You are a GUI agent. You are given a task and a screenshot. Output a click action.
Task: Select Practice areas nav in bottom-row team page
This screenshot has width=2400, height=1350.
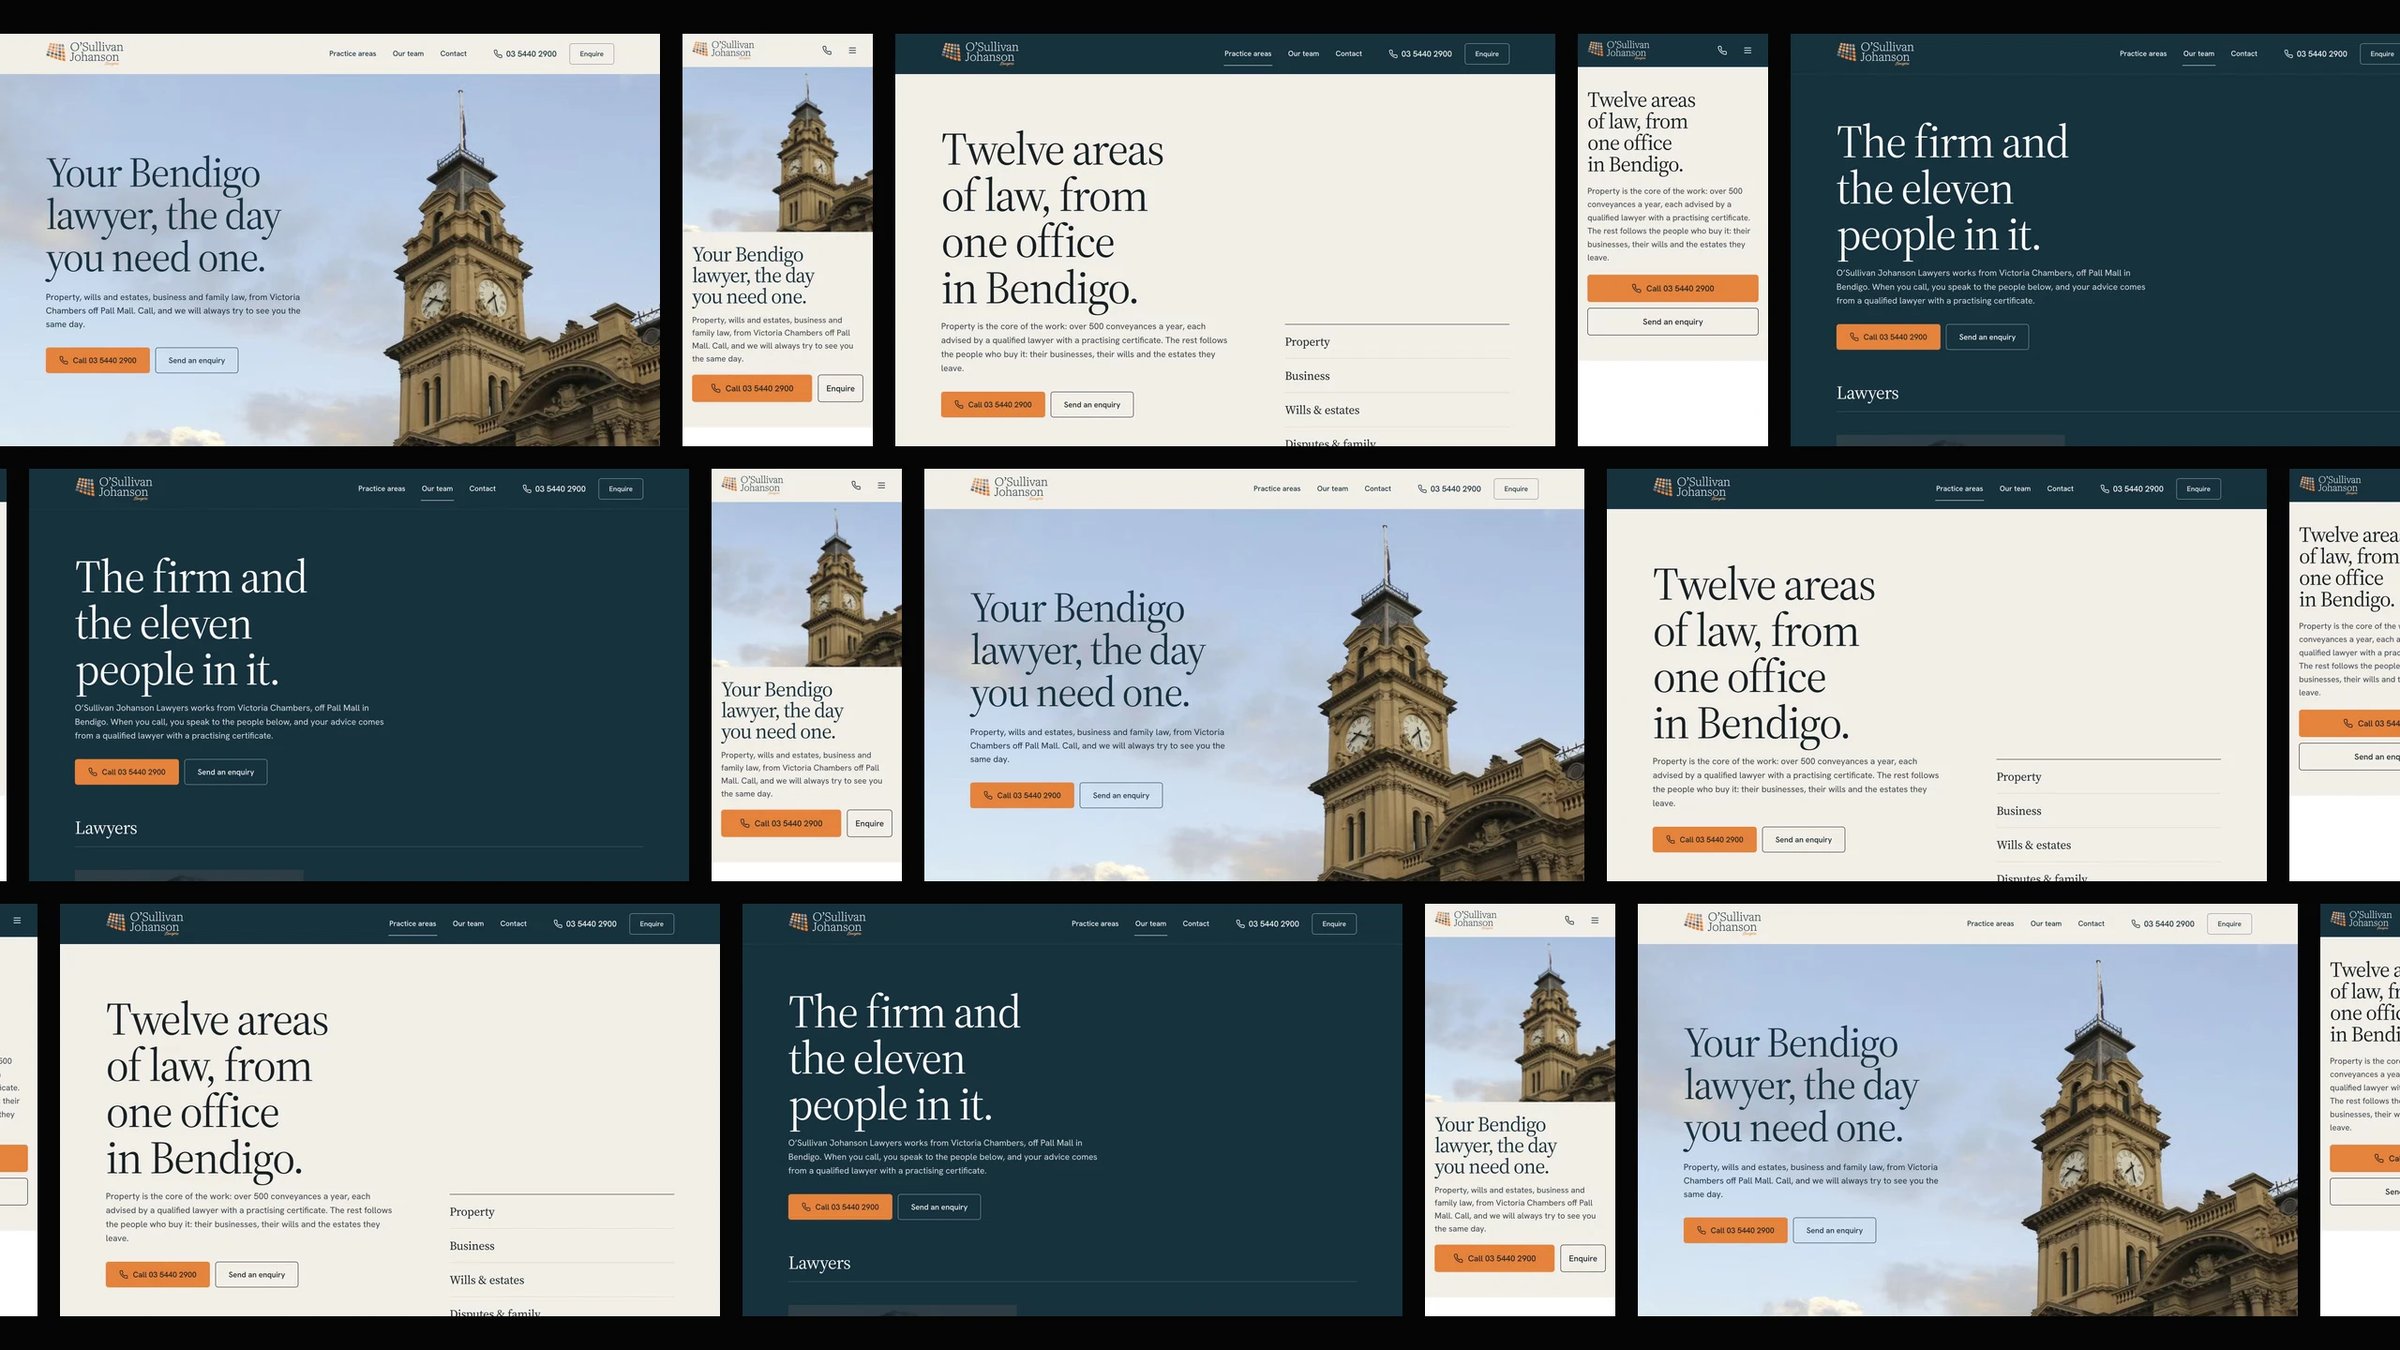[1095, 924]
